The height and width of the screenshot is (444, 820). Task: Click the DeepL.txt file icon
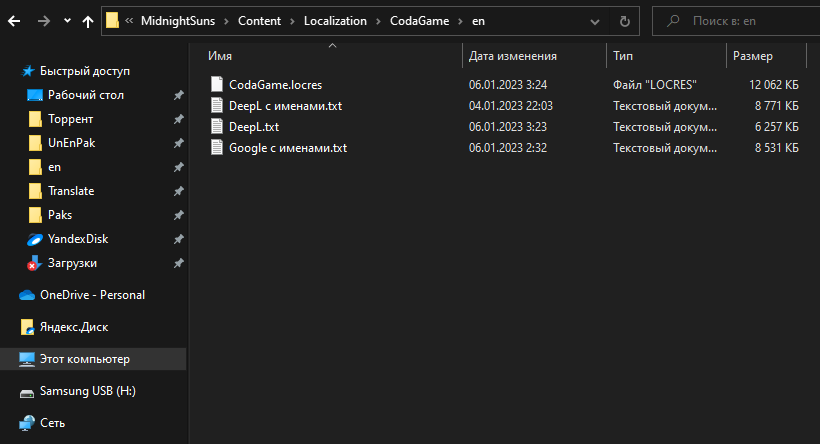[217, 126]
